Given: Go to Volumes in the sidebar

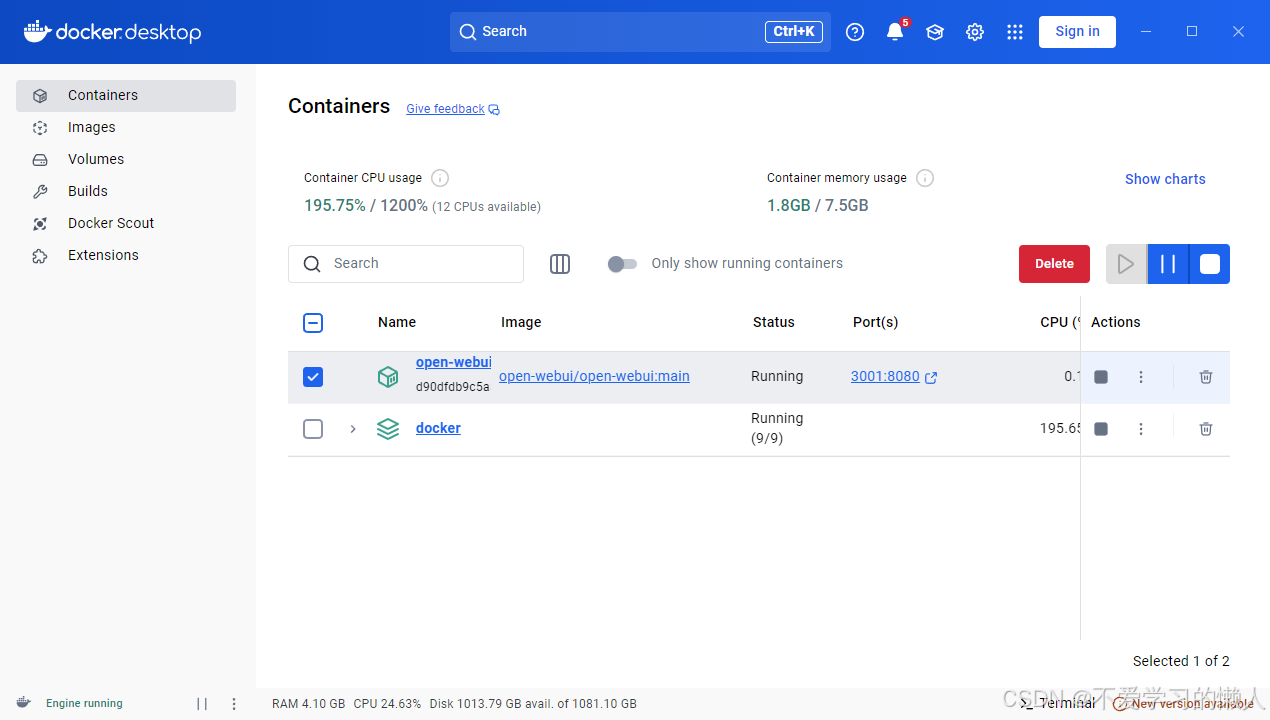Looking at the screenshot, I should [126, 160].
